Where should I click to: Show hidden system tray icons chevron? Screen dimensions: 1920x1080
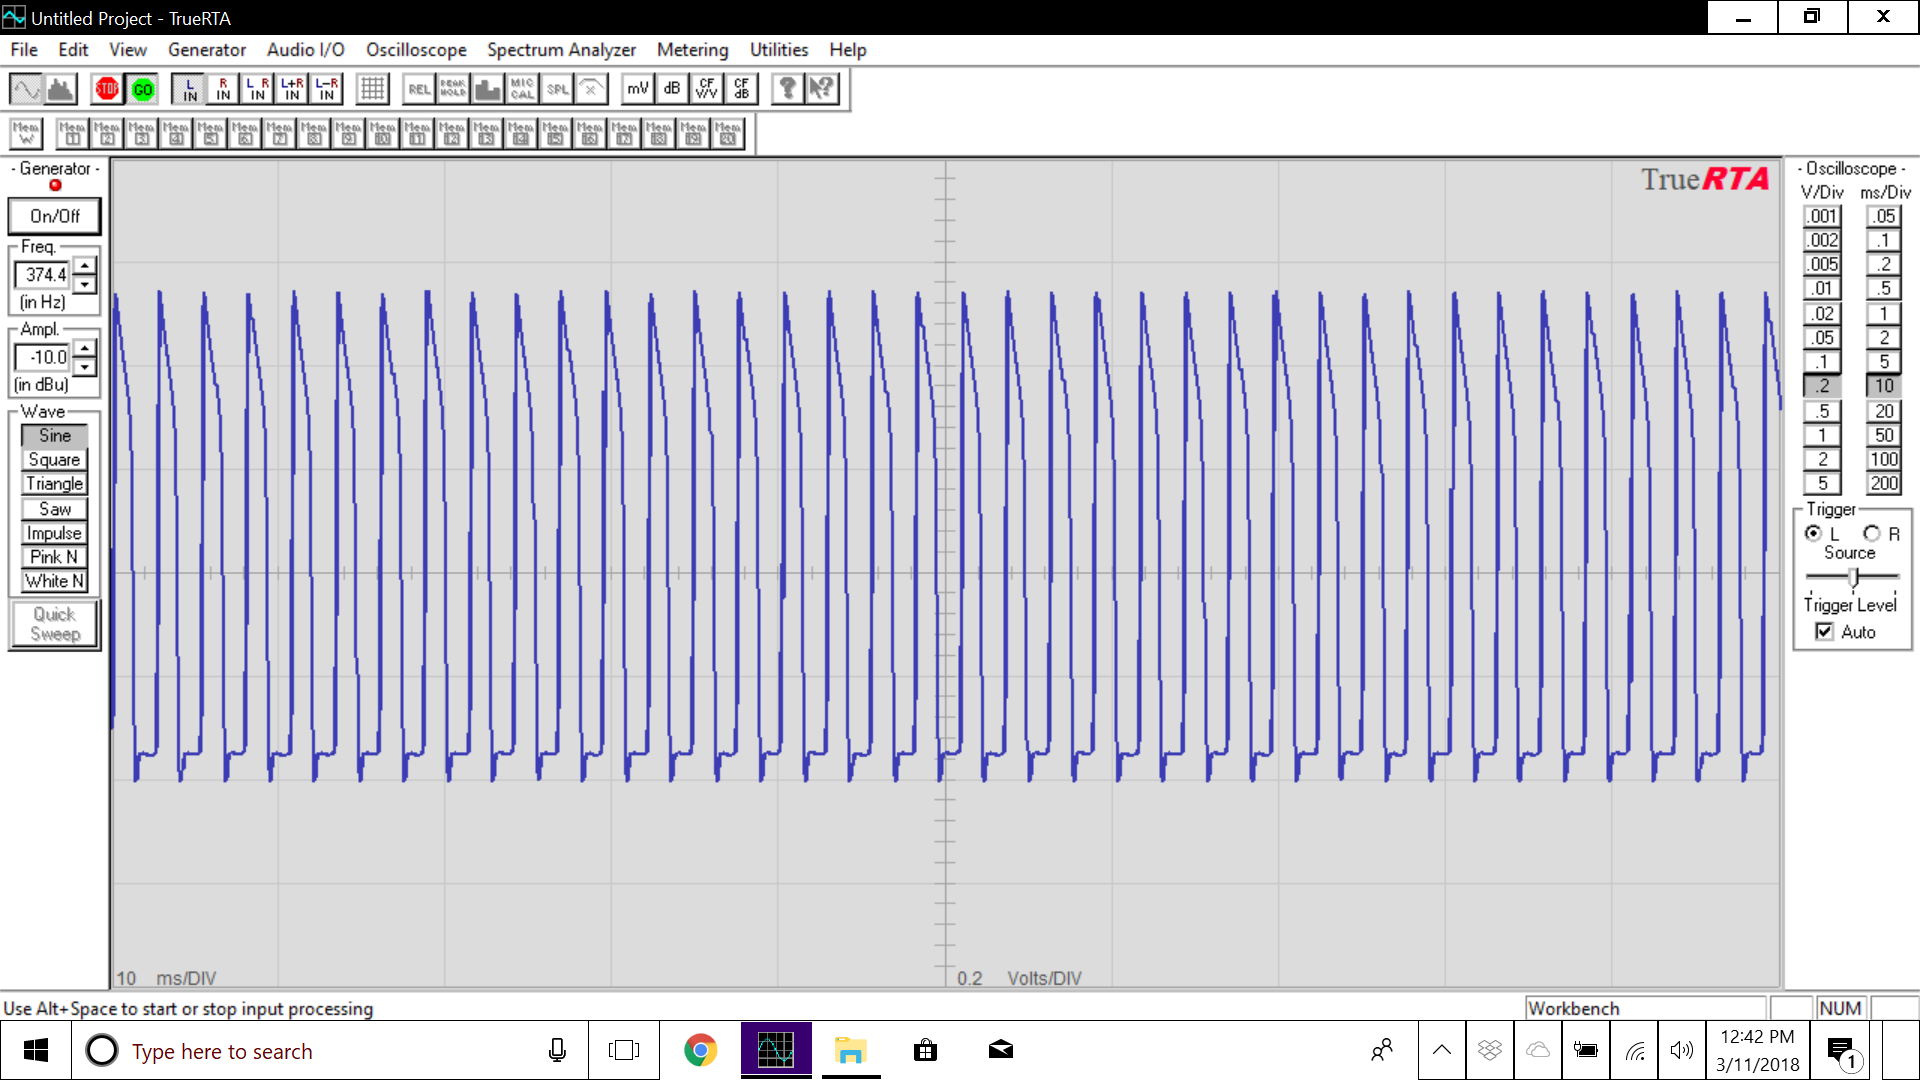click(1441, 1050)
